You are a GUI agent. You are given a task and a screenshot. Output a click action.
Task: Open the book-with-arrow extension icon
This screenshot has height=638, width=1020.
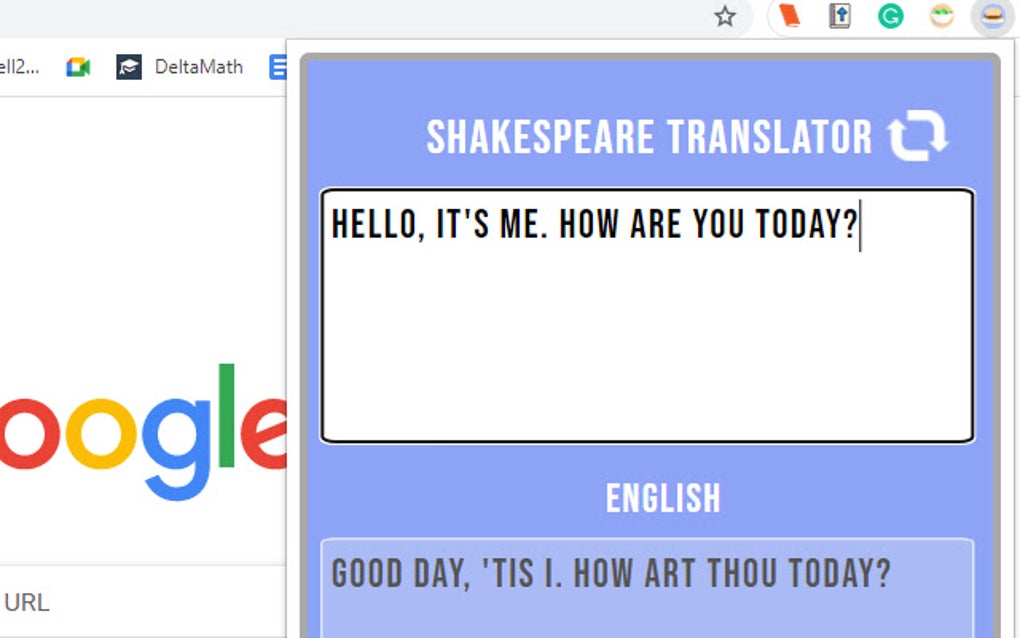839,16
